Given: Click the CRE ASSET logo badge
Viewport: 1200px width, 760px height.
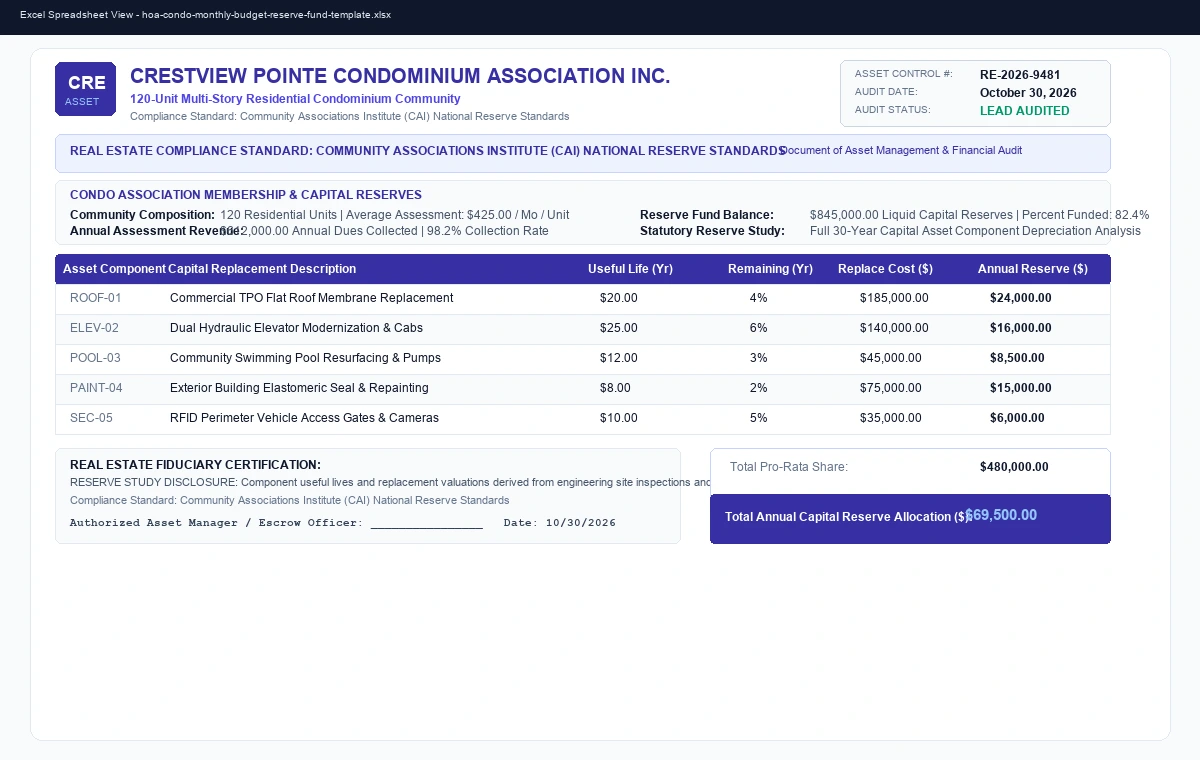Looking at the screenshot, I should (x=85, y=89).
